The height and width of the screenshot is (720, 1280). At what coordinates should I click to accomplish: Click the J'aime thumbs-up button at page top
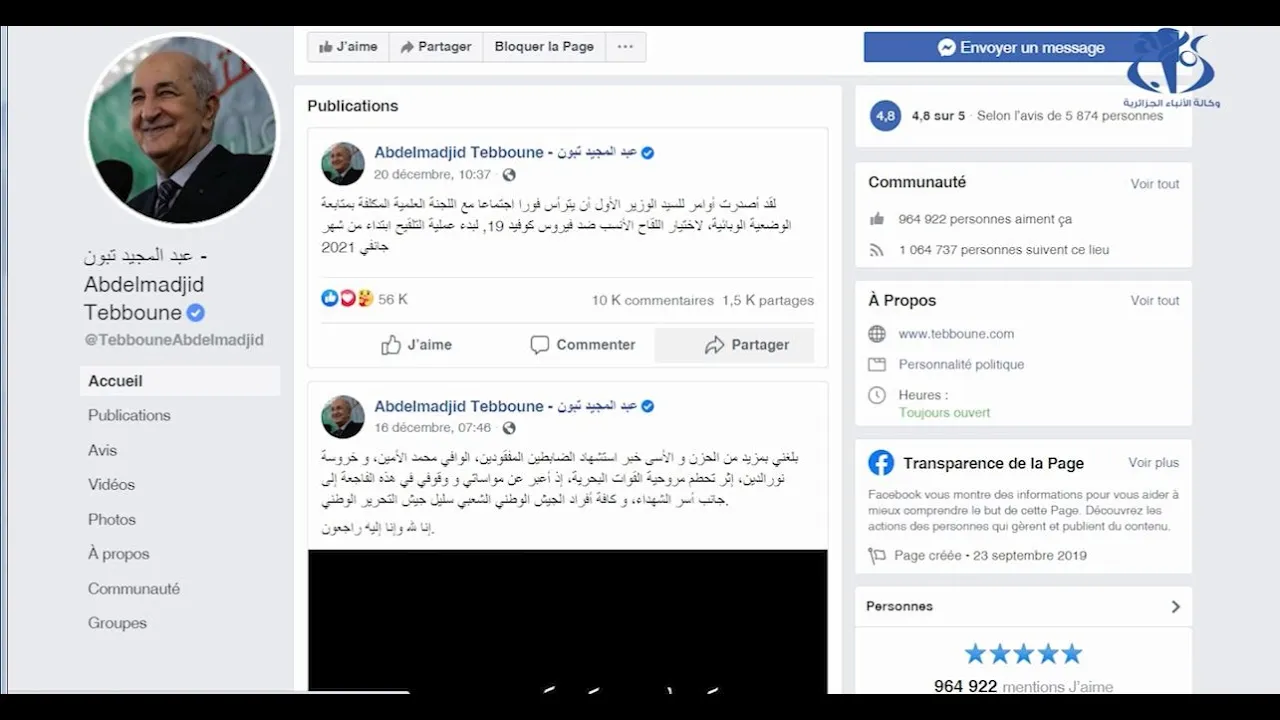tap(347, 47)
